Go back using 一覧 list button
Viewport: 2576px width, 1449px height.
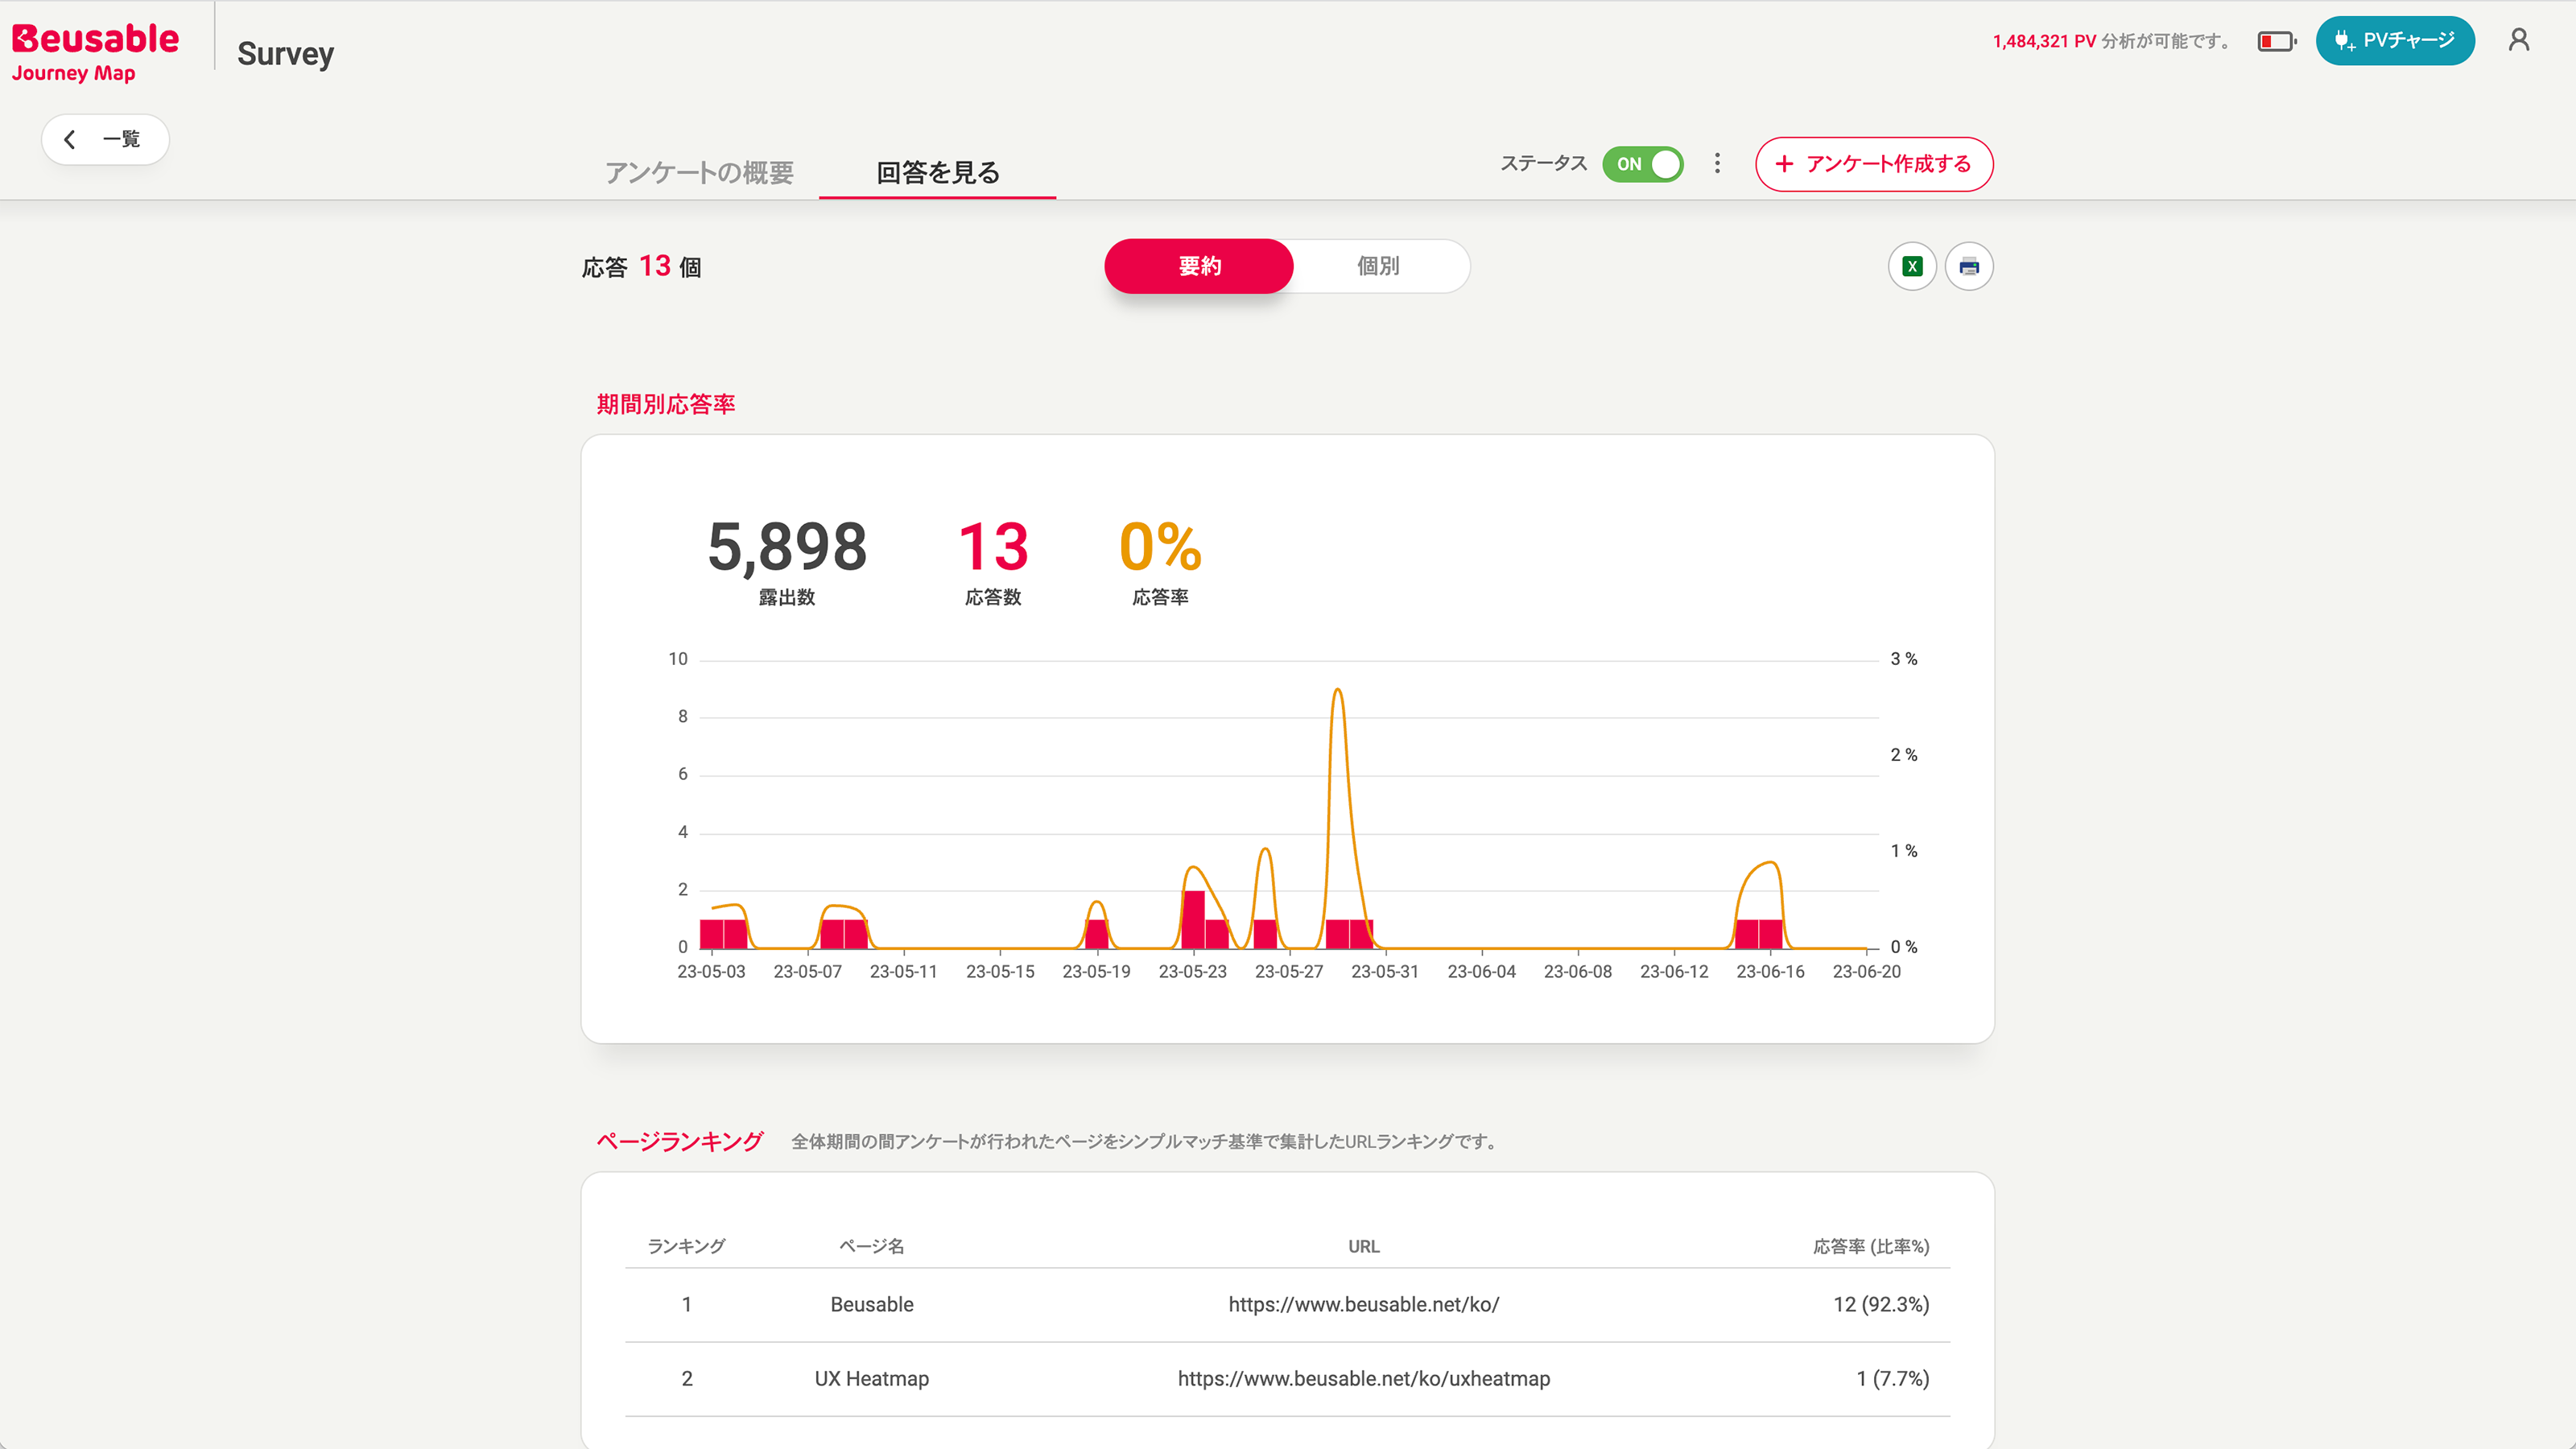click(105, 139)
